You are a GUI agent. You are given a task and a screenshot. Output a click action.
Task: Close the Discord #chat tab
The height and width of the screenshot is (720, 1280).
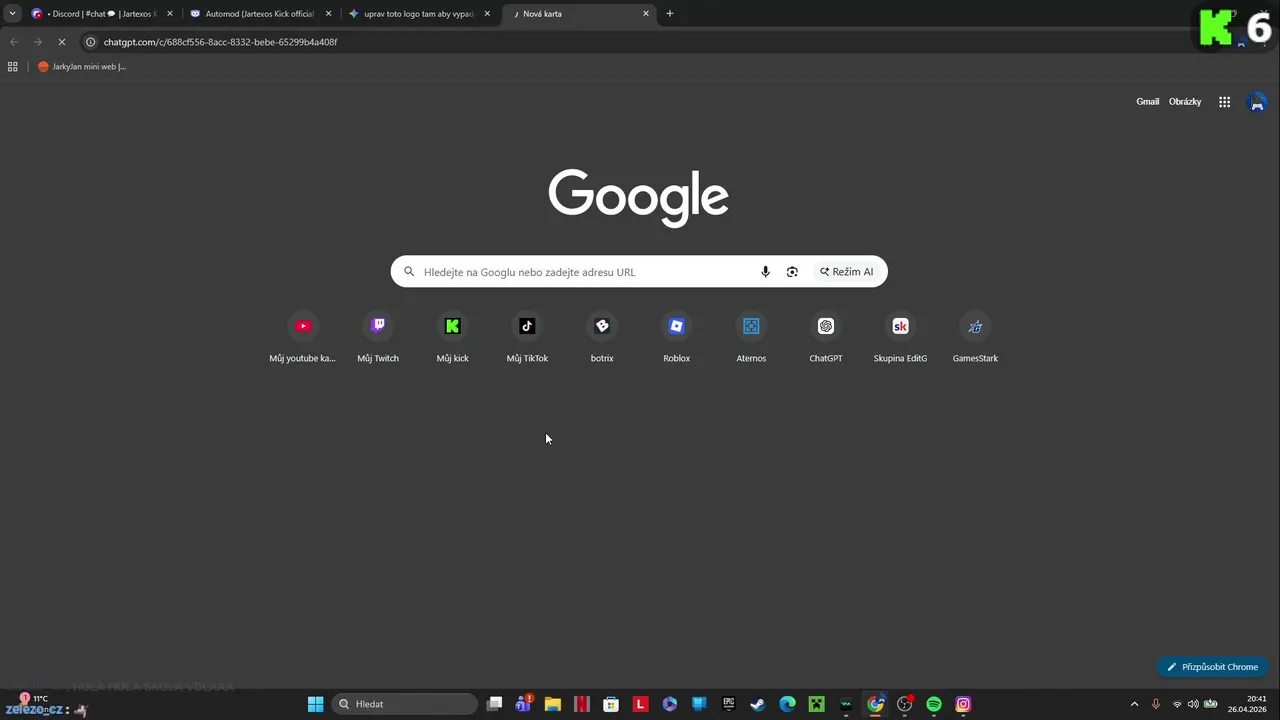pyautogui.click(x=169, y=14)
